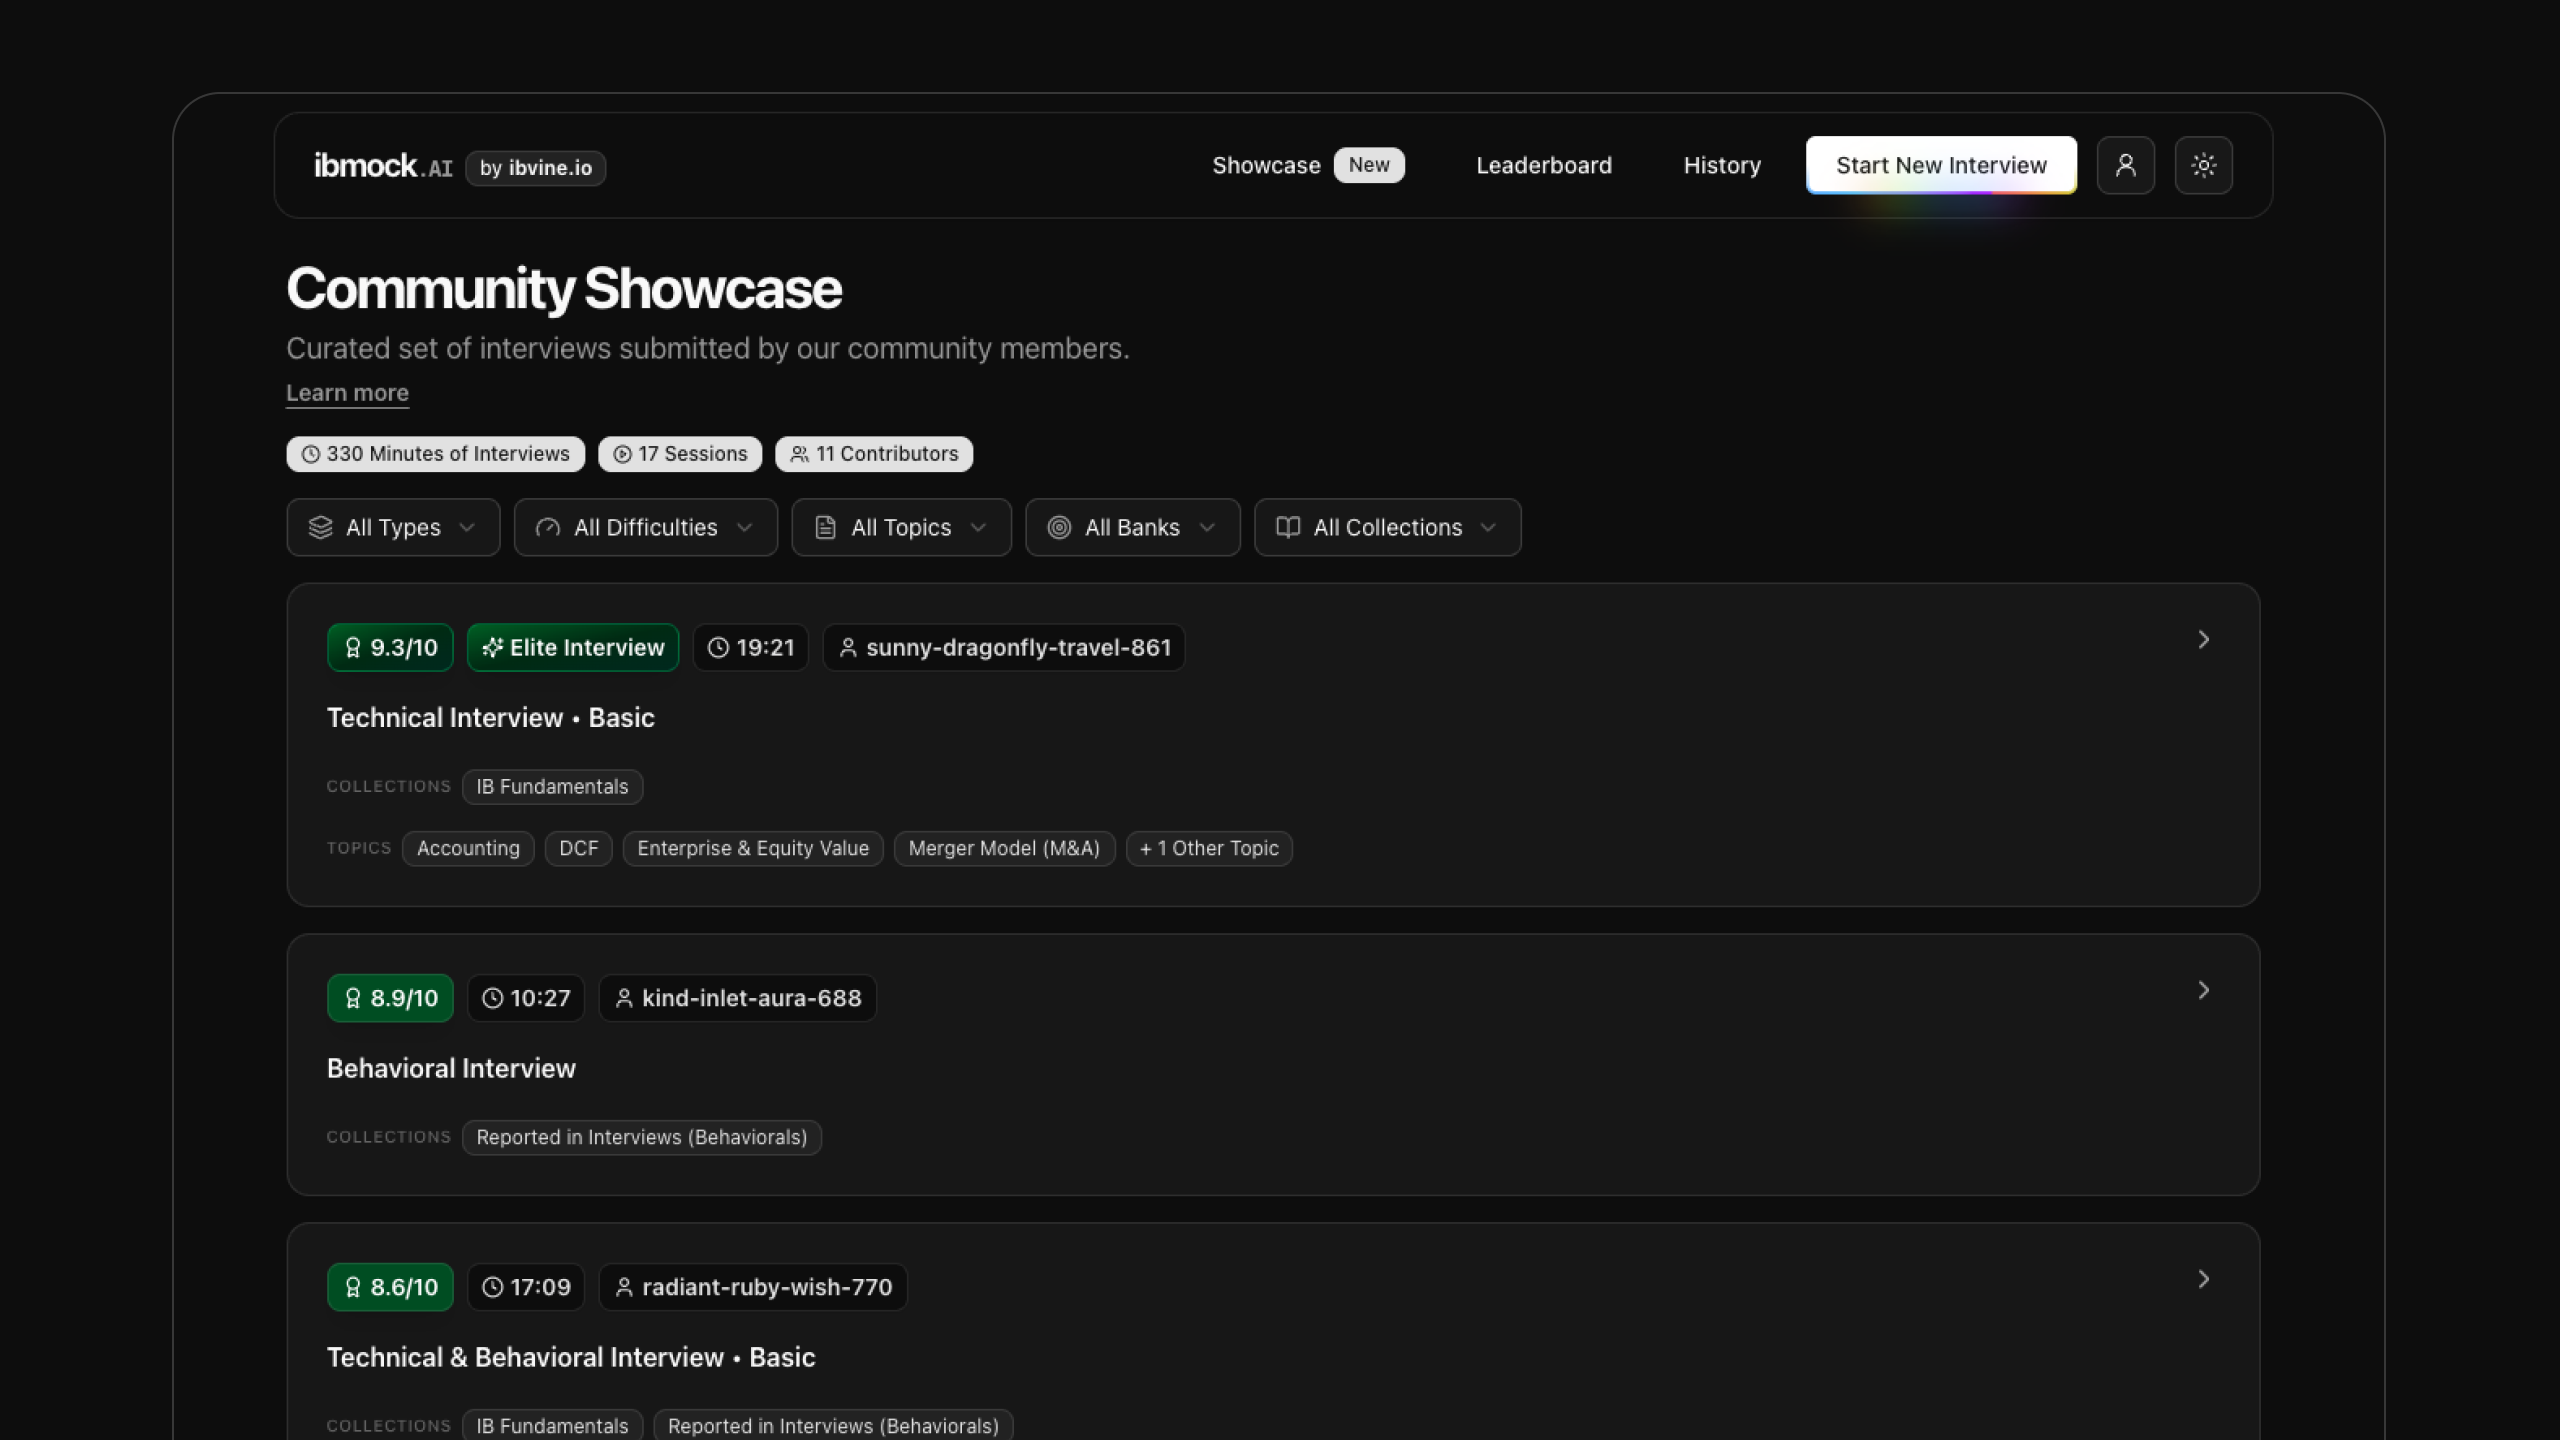Open the History page

point(1721,165)
